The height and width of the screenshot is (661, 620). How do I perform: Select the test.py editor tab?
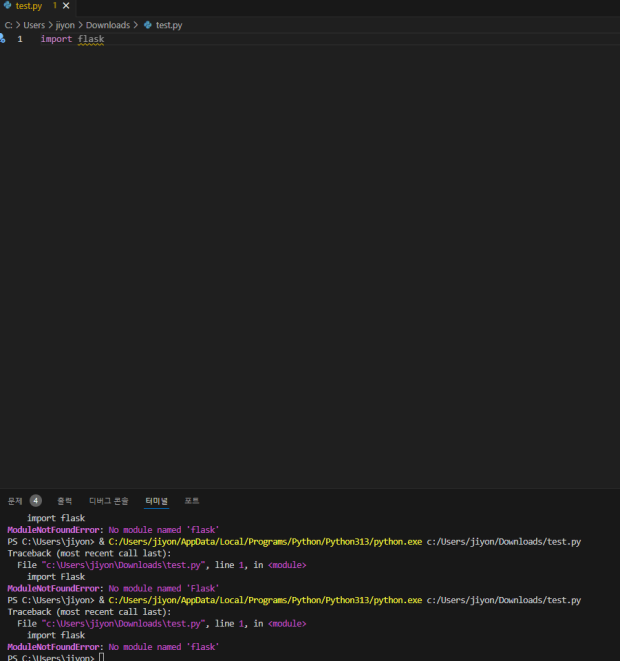[36, 6]
